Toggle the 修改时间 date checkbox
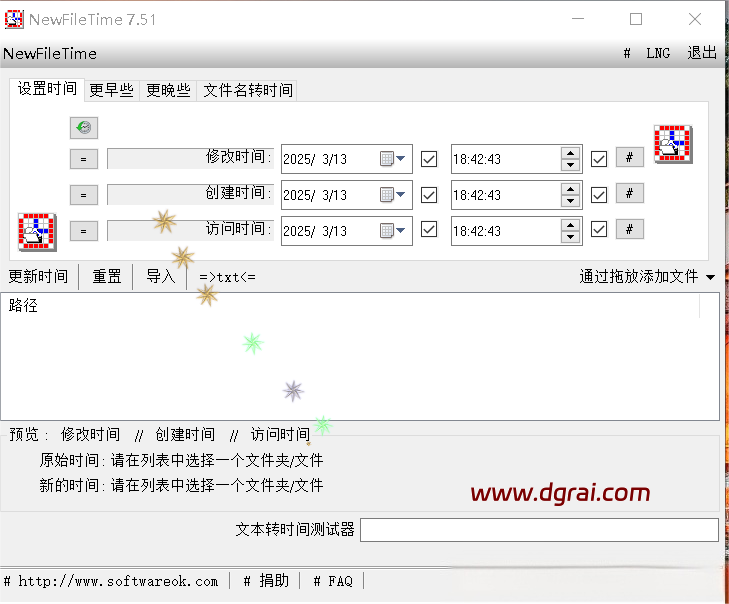The width and height of the screenshot is (729, 604). [429, 158]
